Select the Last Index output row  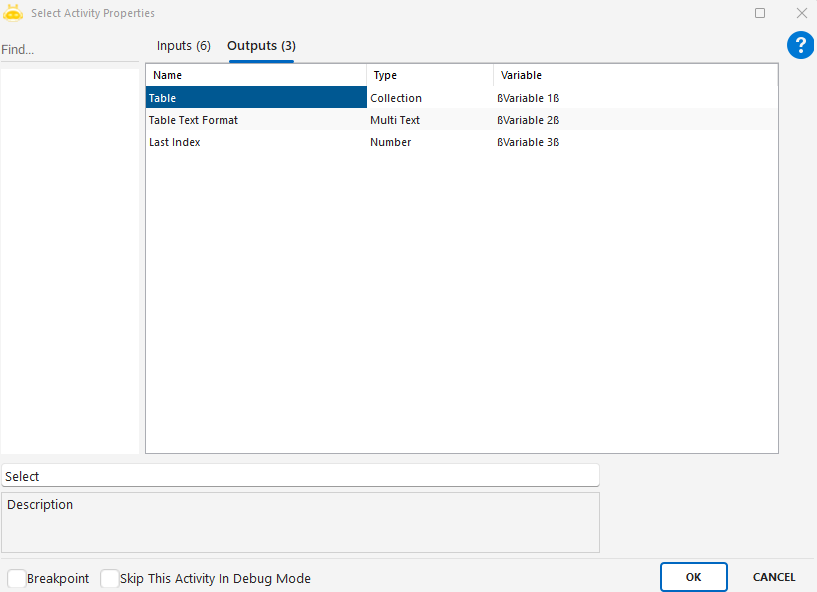coord(256,142)
